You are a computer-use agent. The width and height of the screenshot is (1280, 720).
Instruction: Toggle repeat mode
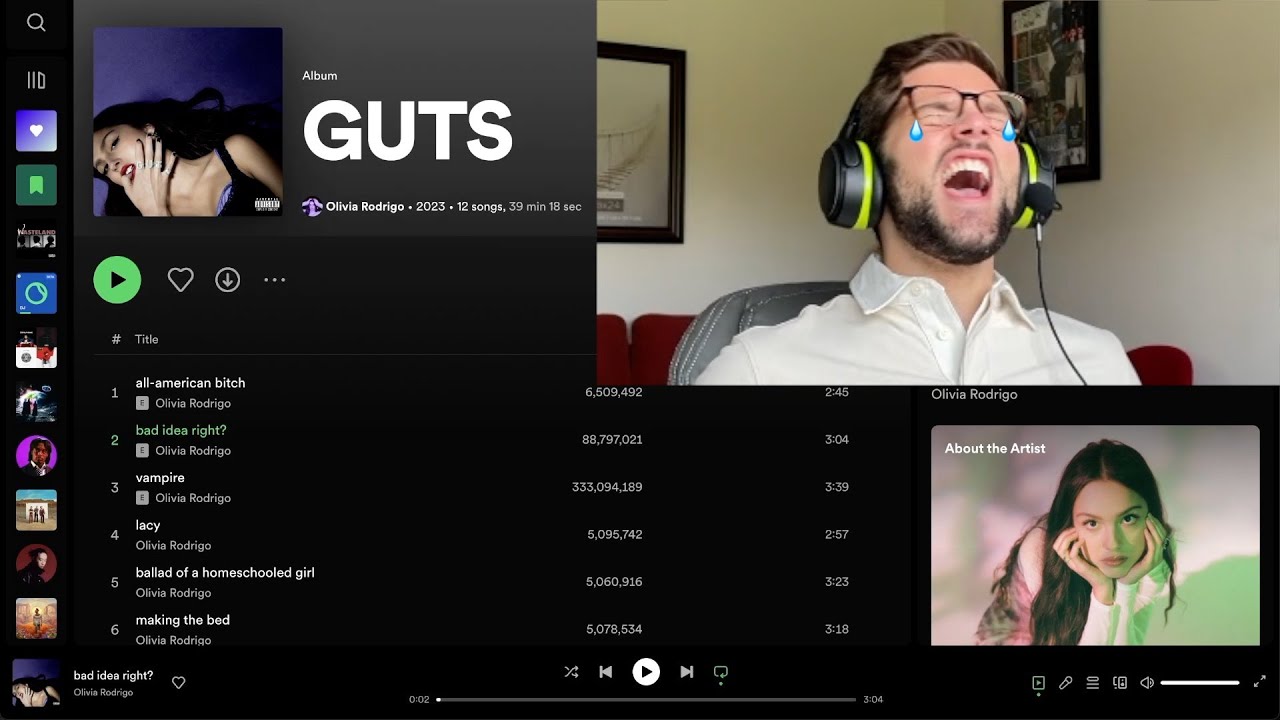(x=721, y=672)
